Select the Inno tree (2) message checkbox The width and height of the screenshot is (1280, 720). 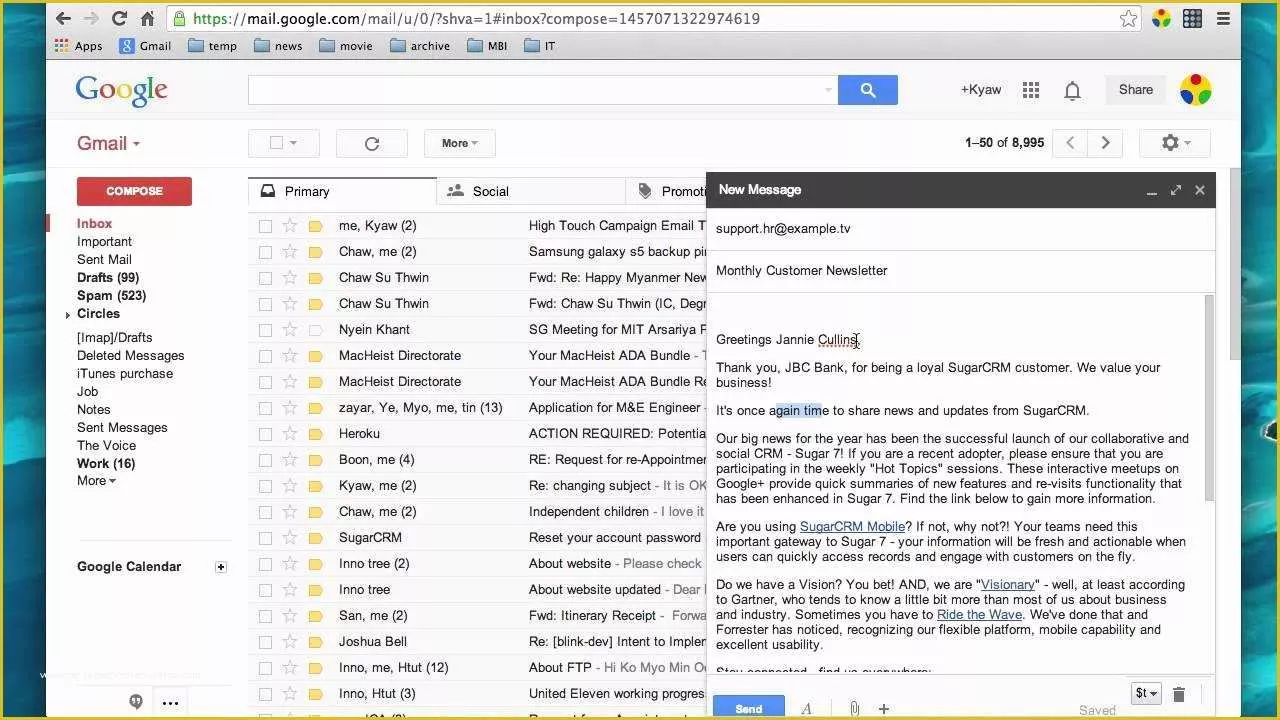coord(265,564)
